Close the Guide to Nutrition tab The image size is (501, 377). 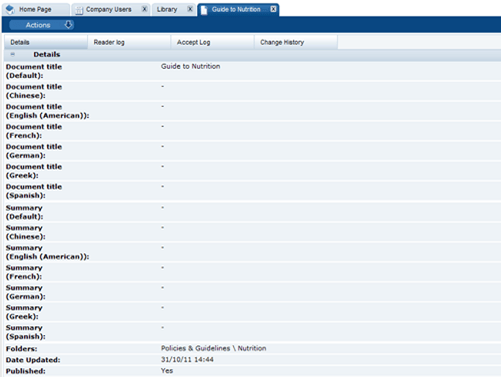click(273, 9)
